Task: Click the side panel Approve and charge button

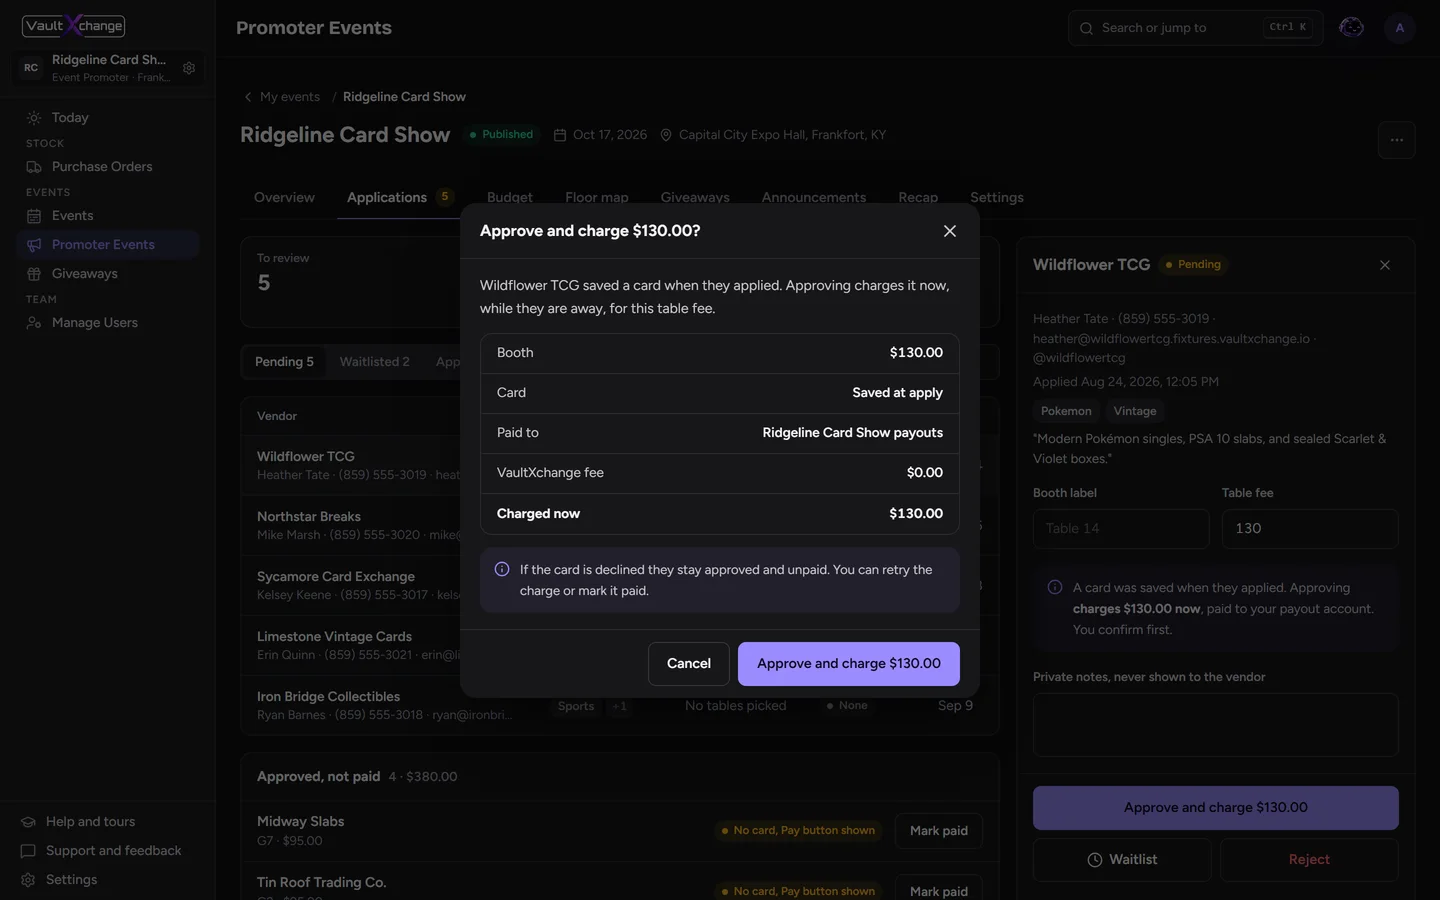Action: click(1216, 808)
